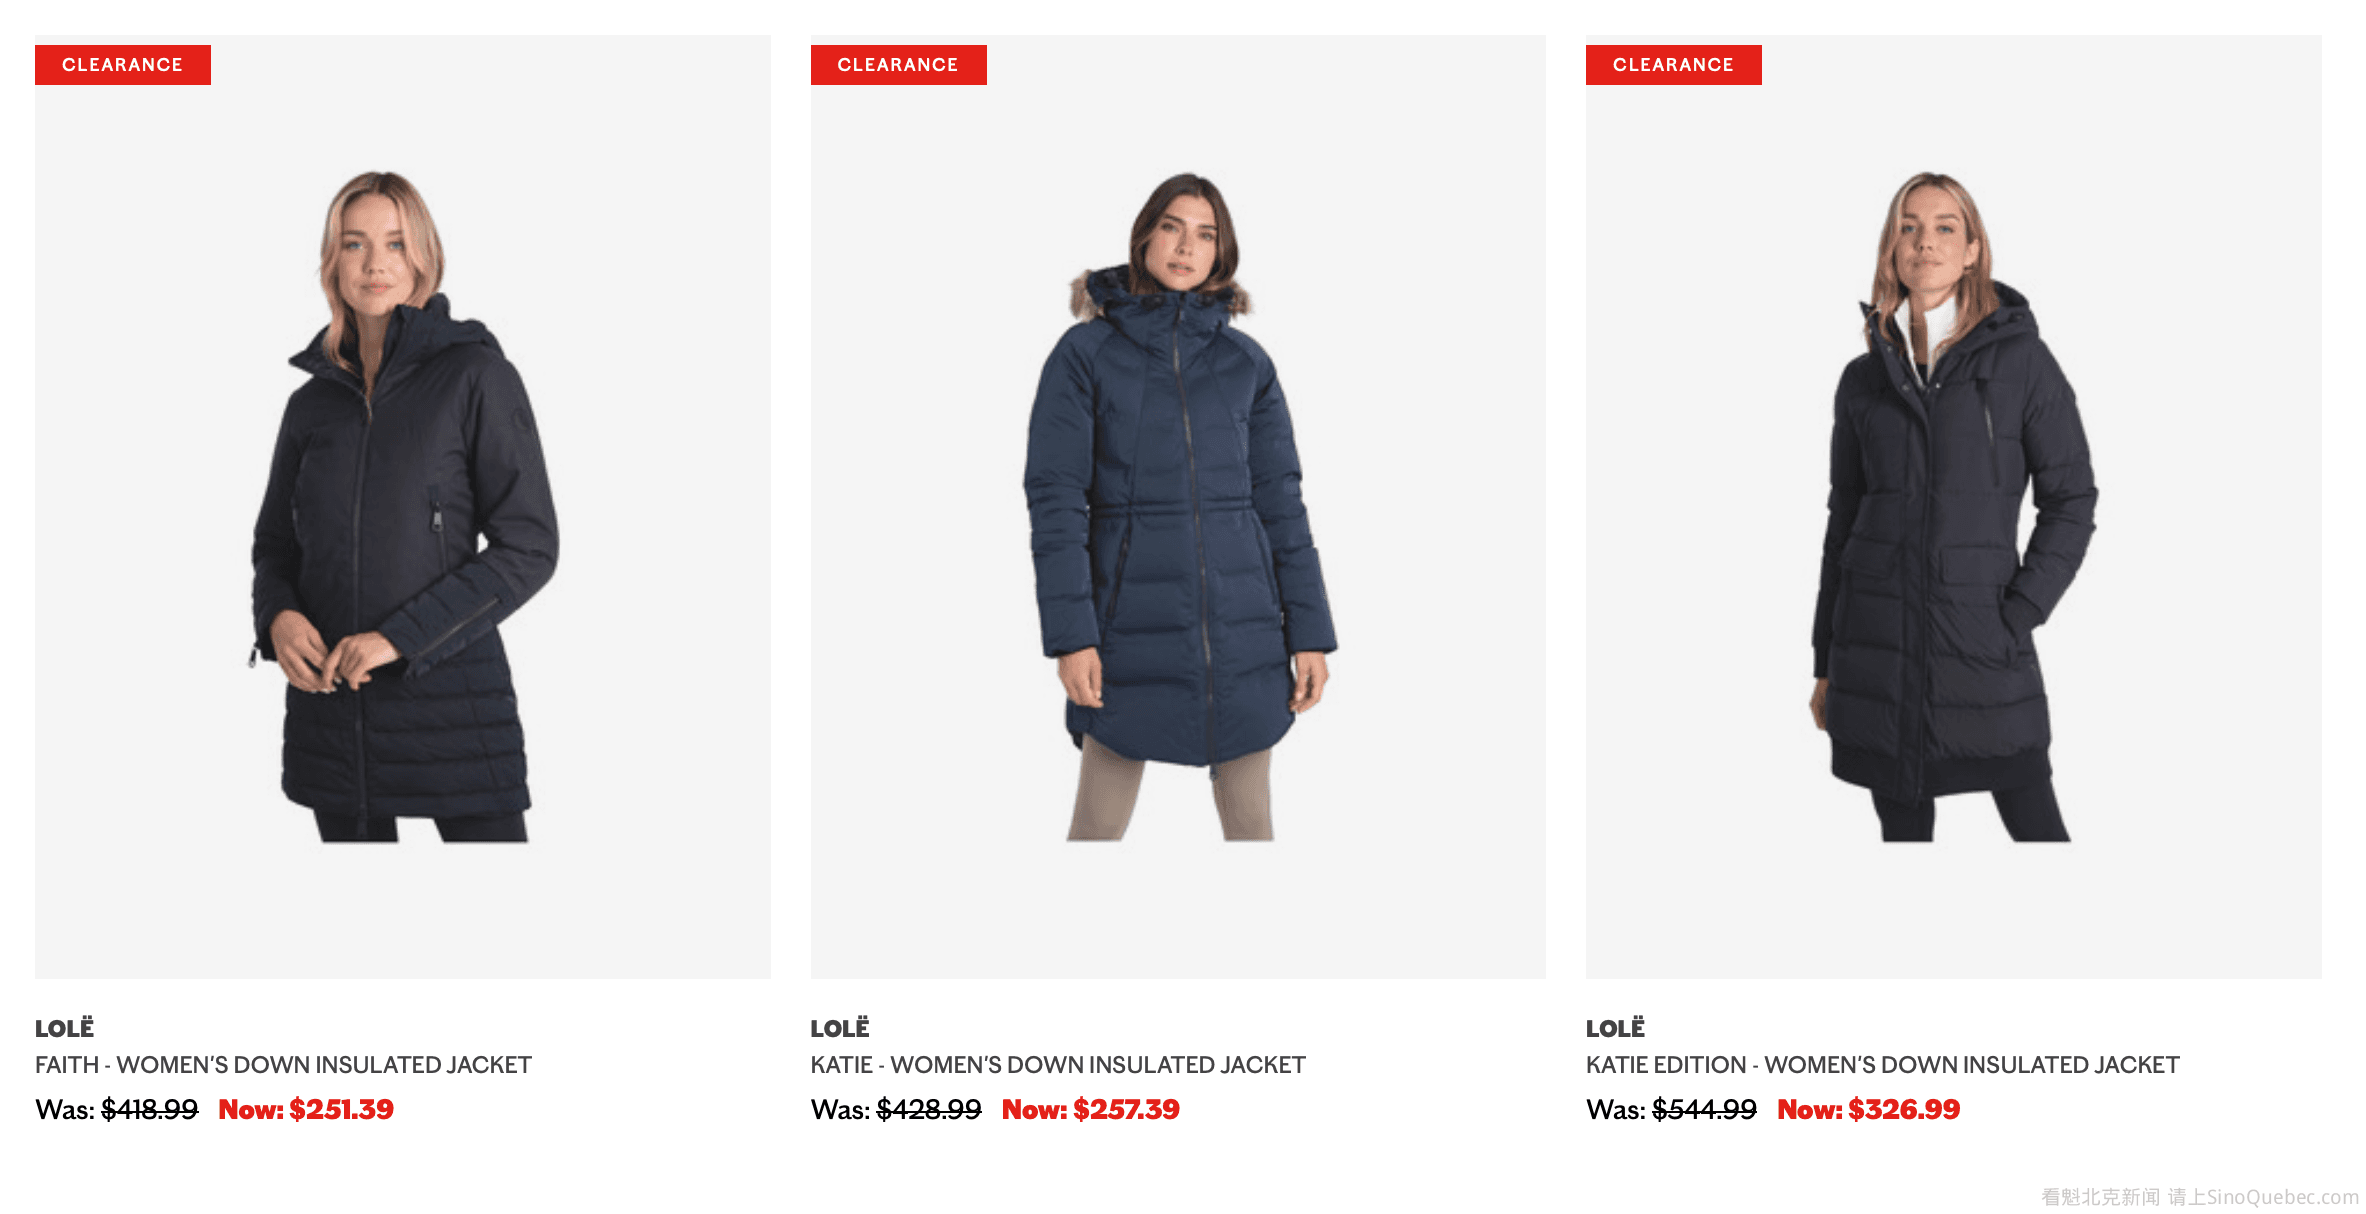Screen dimensions: 2366x1214
Task: Click the crossed-out $418.99 original price
Action: click(149, 1109)
